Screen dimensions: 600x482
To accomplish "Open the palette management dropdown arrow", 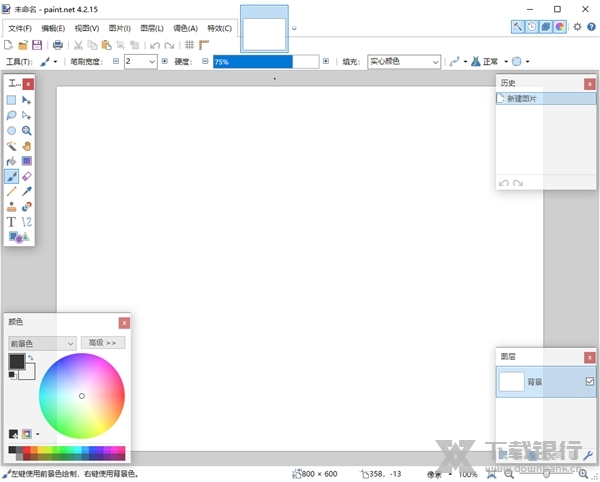I will pyautogui.click(x=38, y=434).
